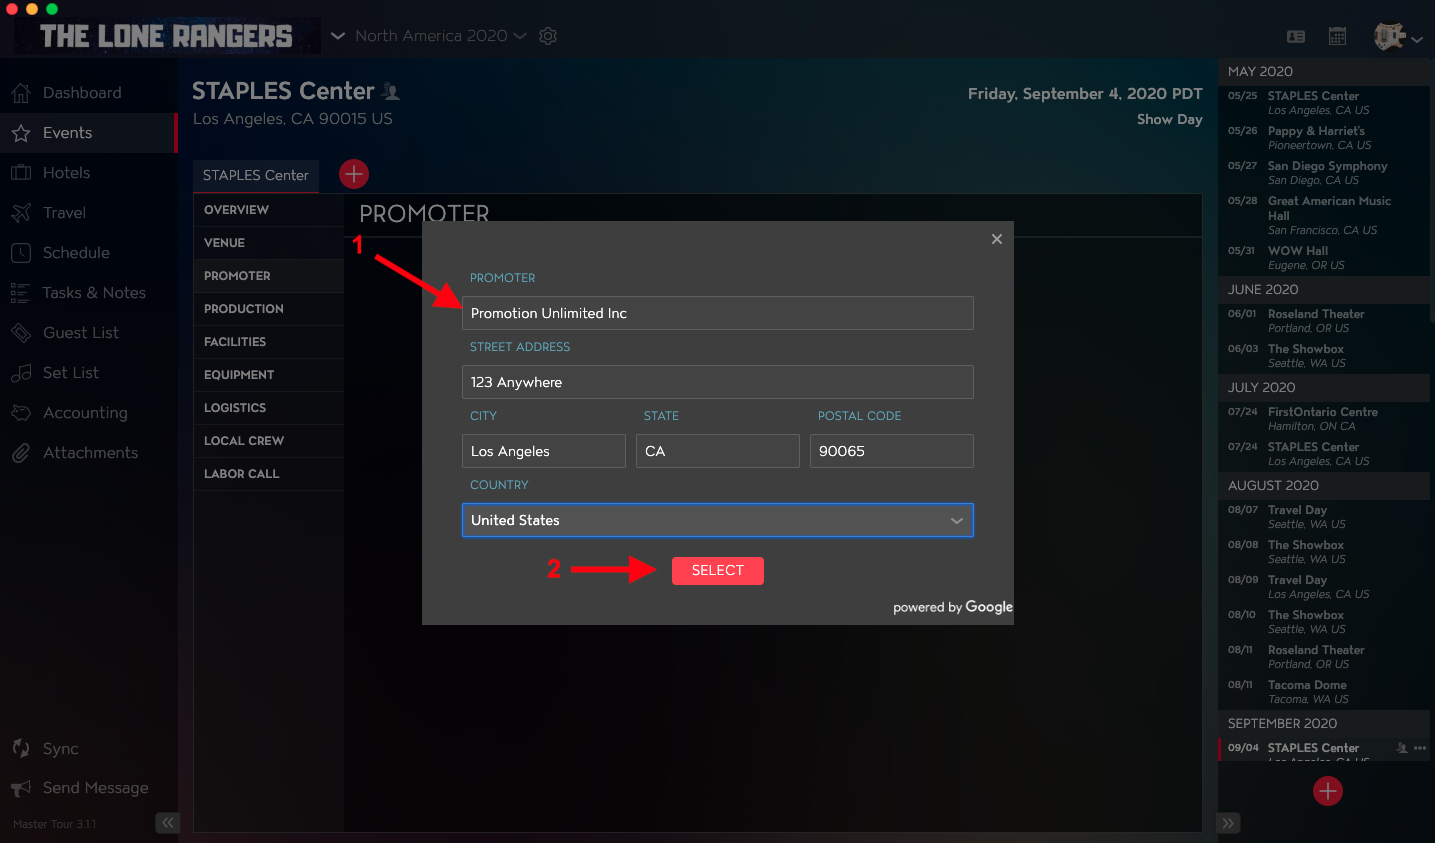Open the VENUE section
Viewport: 1435px width, 843px height.
pos(268,243)
